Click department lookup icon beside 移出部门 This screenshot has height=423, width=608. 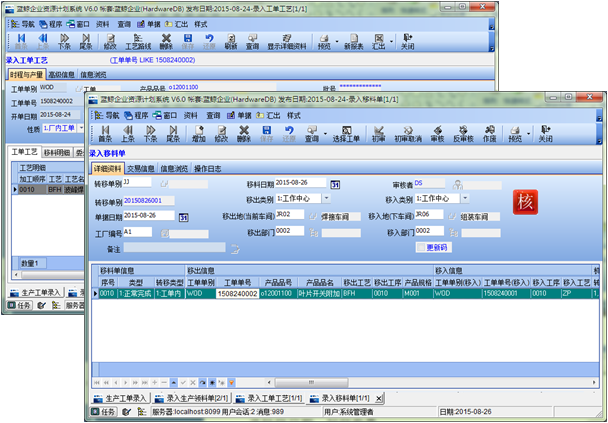tap(313, 233)
